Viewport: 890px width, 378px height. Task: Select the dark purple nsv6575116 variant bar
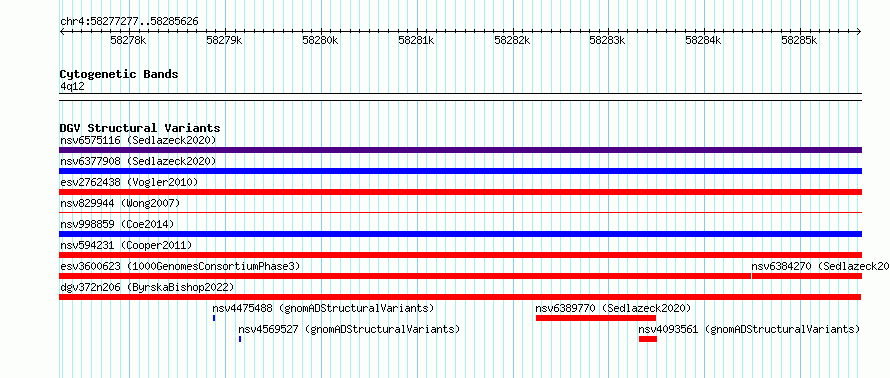[460, 150]
